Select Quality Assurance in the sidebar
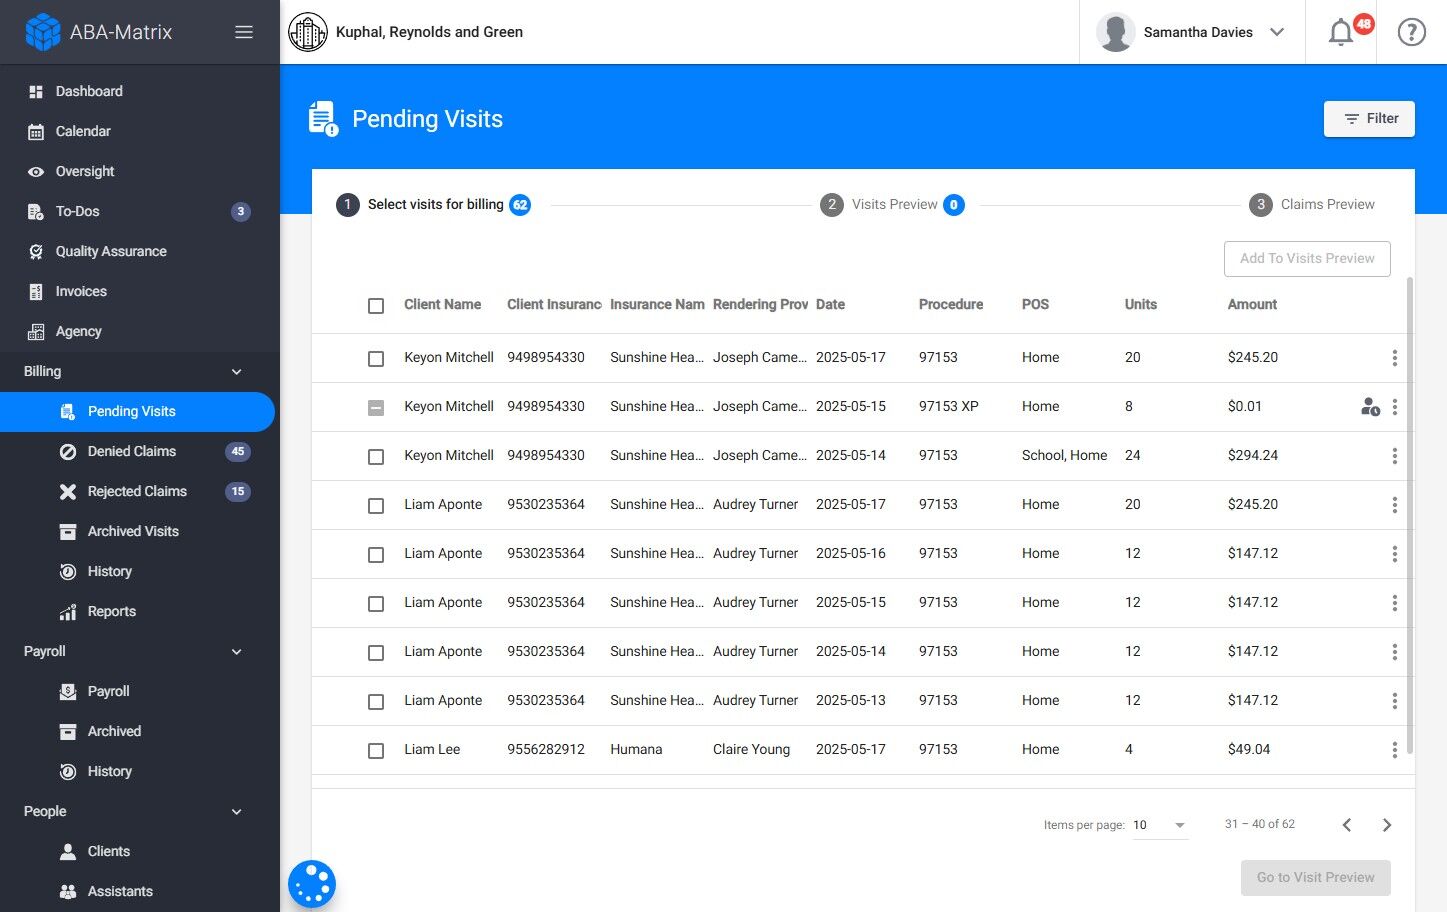 (x=109, y=251)
